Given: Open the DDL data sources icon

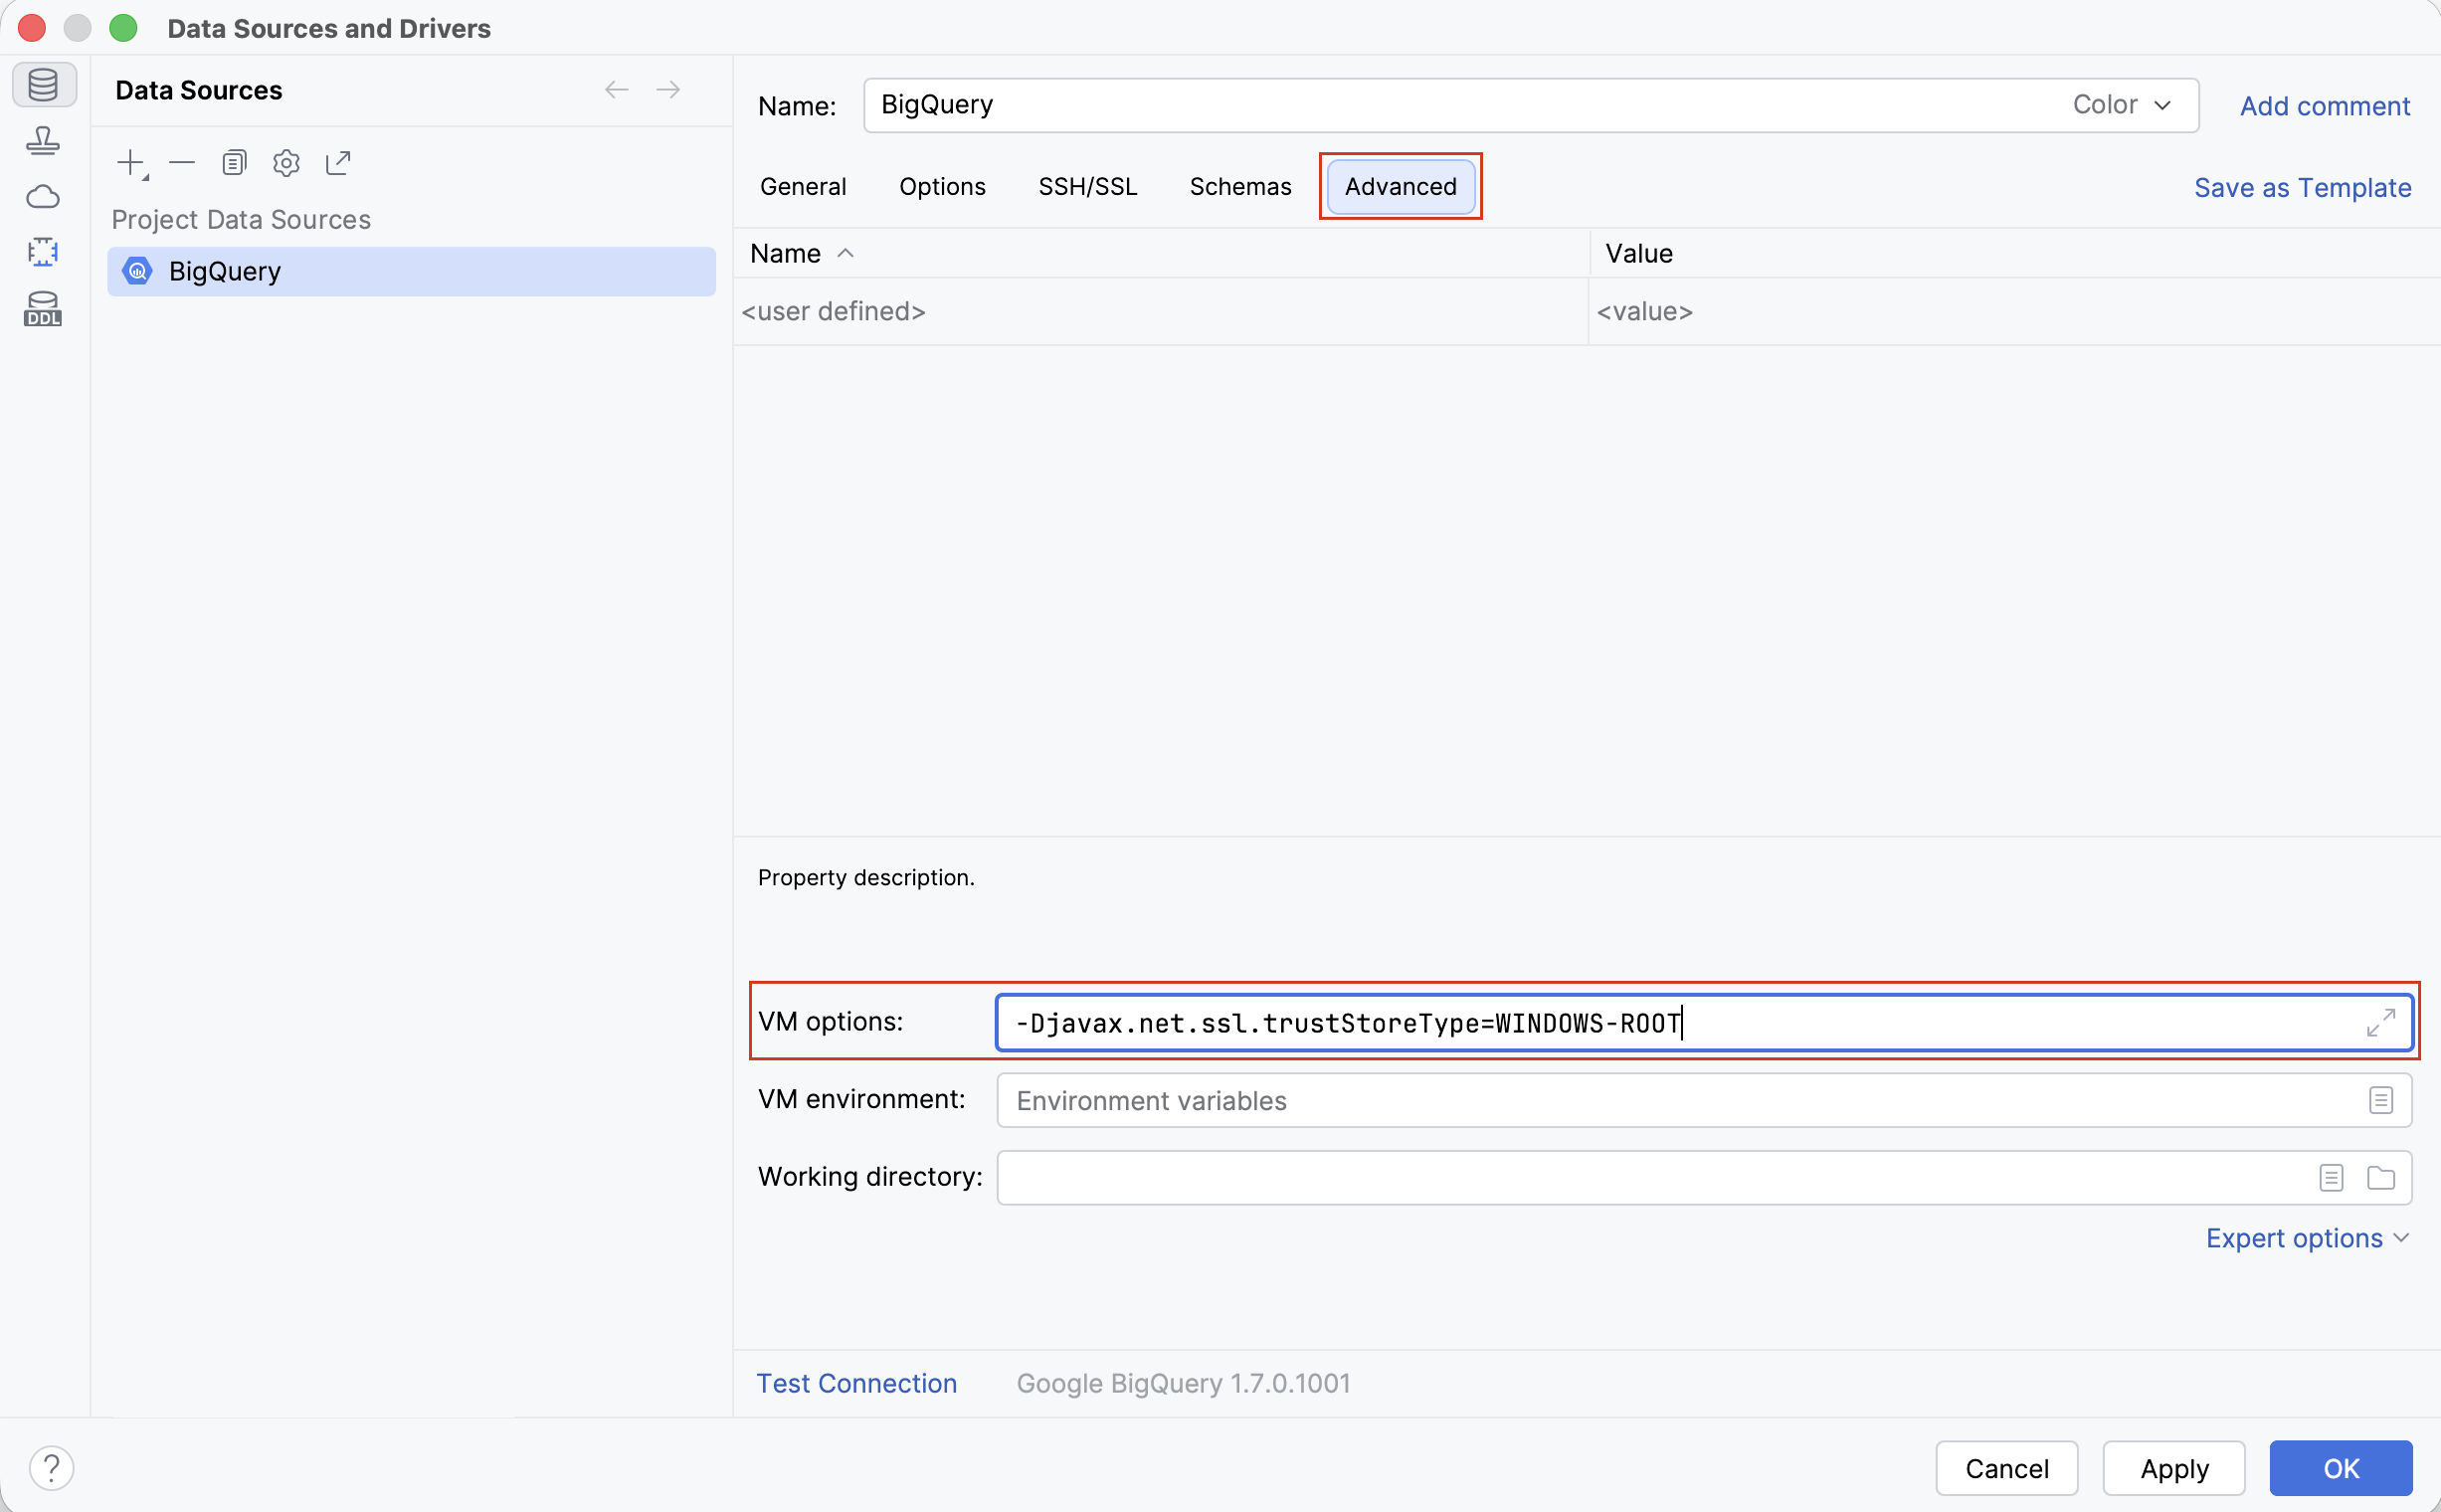Looking at the screenshot, I should coord(43,309).
